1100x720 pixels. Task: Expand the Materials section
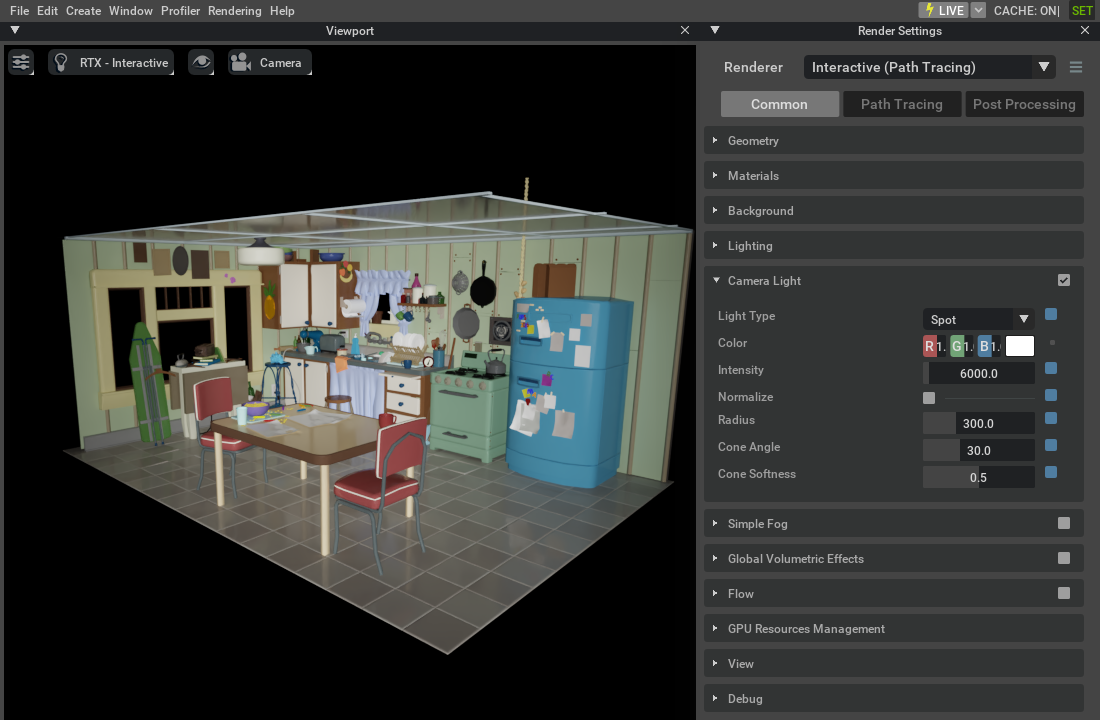coord(894,175)
